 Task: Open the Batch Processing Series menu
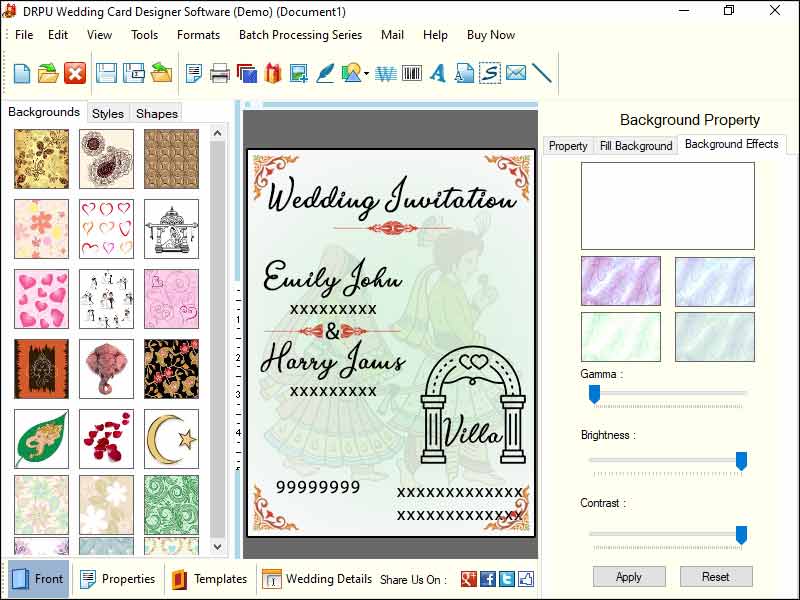[300, 34]
